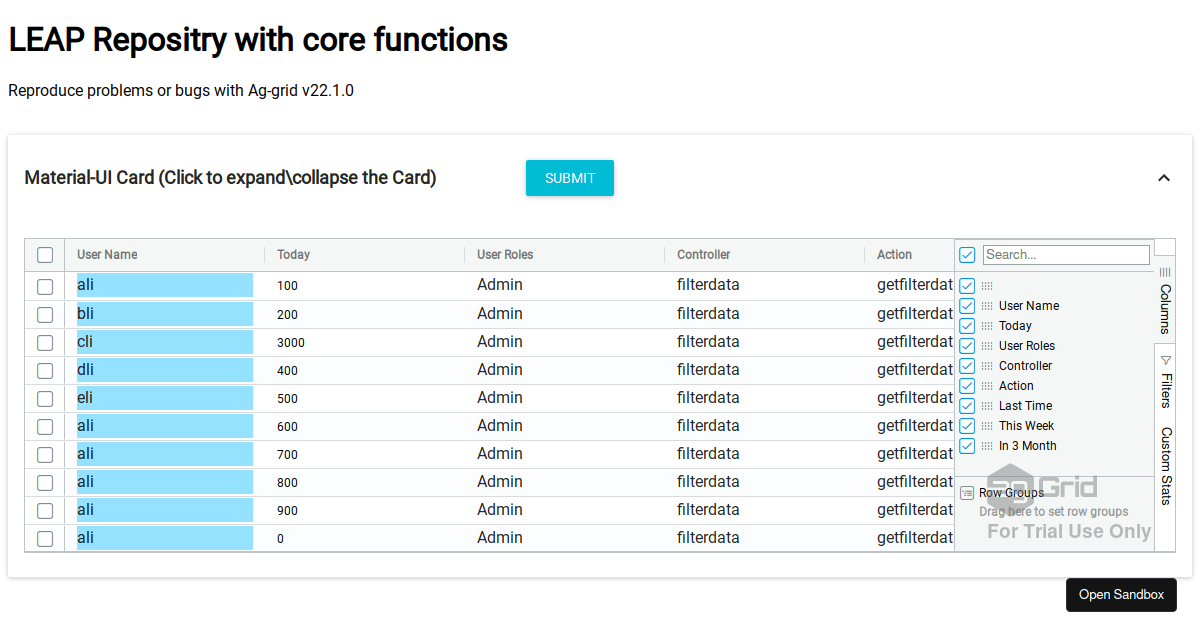
Task: Click the drag handle beside Last Time entry
Action: [986, 405]
